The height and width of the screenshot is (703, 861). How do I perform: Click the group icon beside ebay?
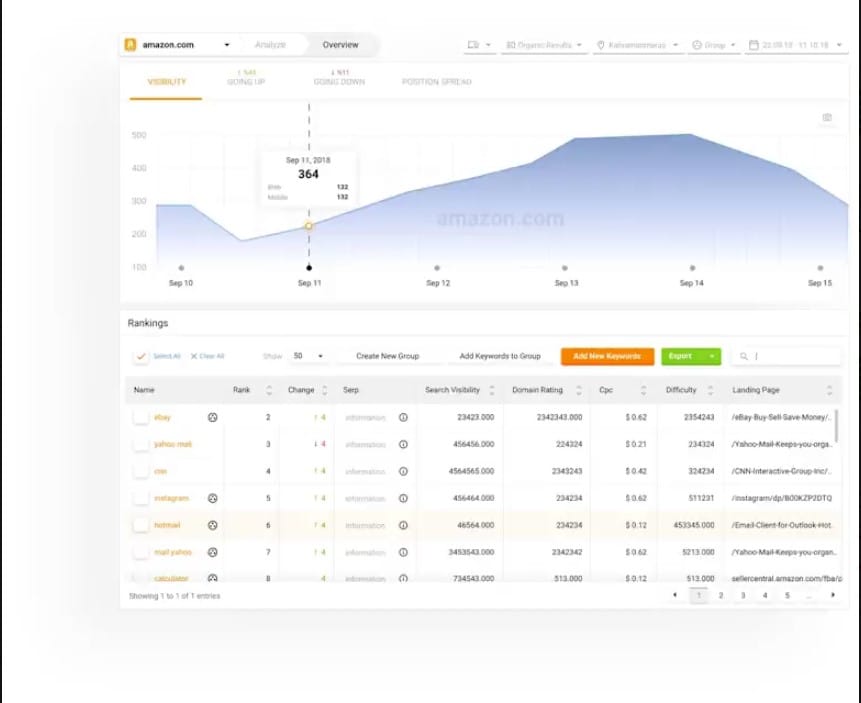(x=213, y=417)
